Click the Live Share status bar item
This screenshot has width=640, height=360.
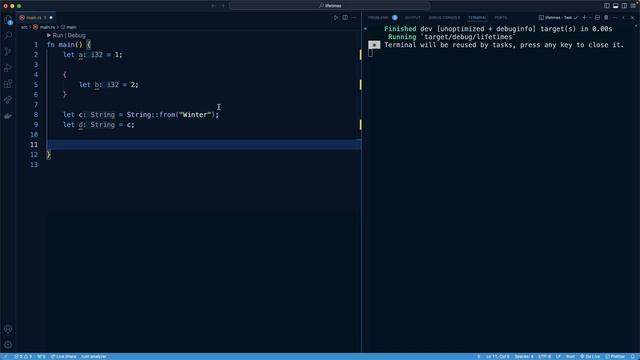[63, 357]
